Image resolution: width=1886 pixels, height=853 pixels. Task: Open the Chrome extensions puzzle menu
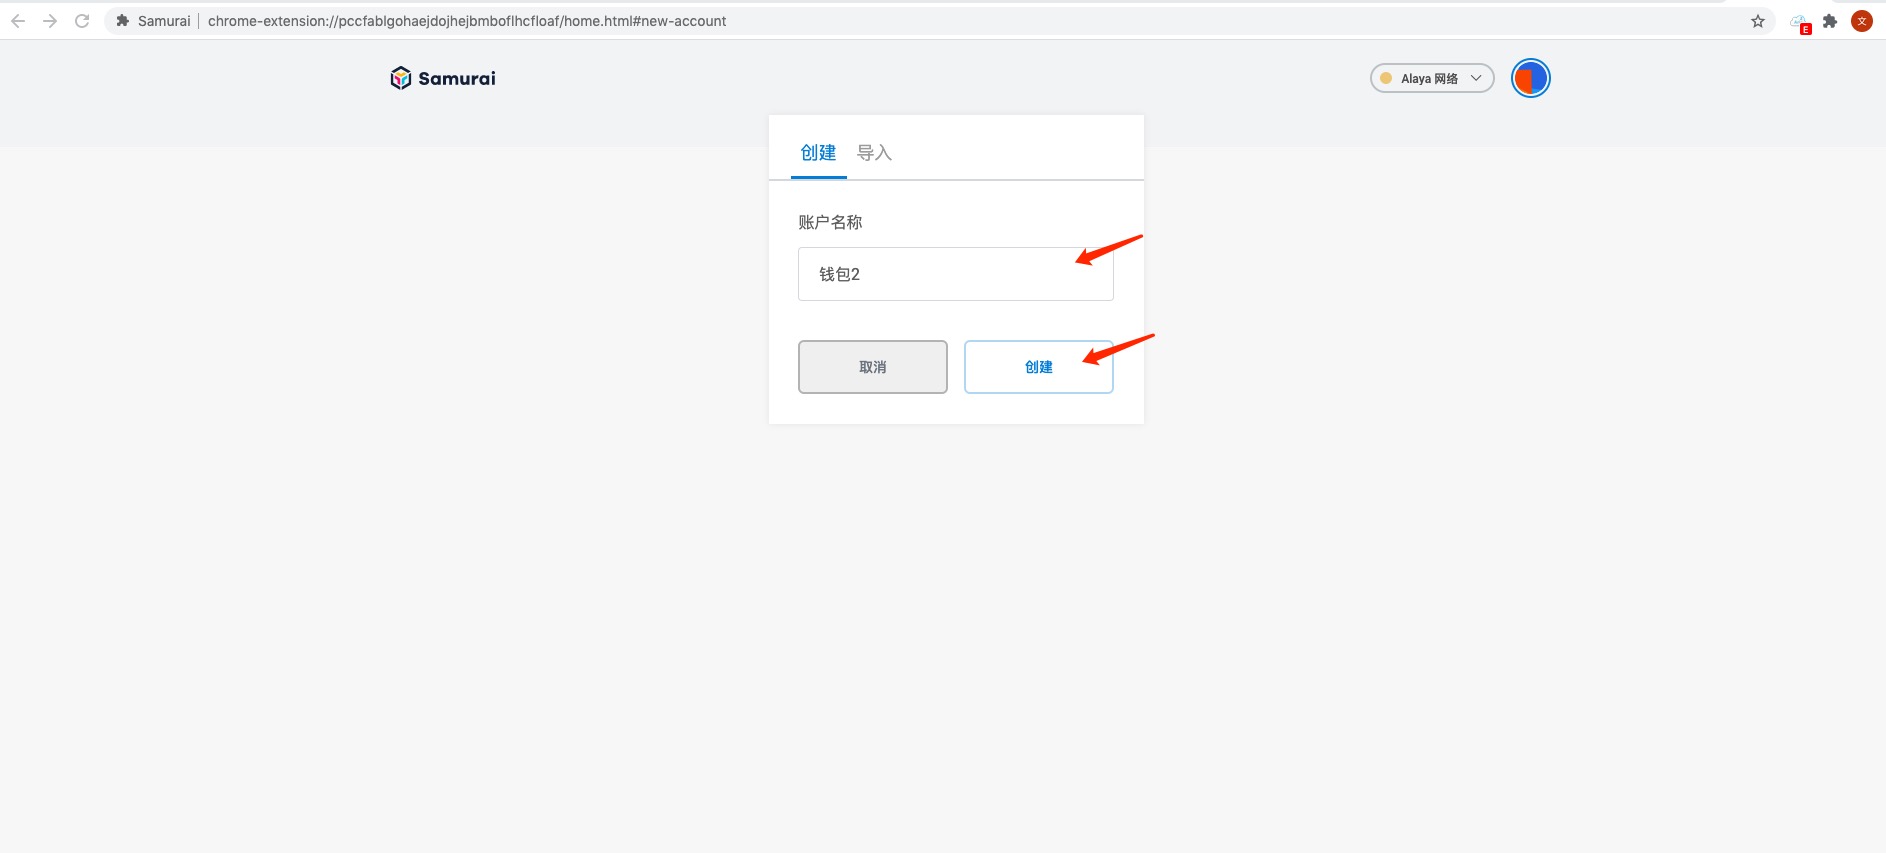1830,21
